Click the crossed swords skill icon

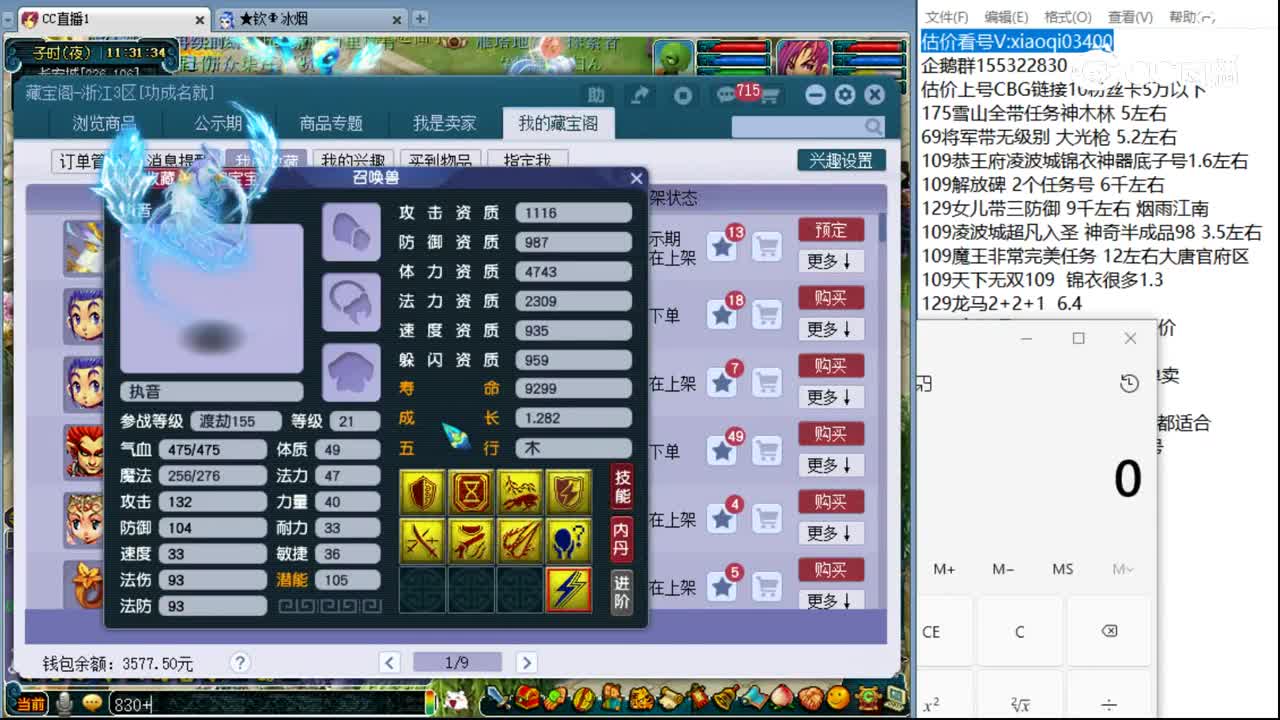pyautogui.click(x=421, y=541)
